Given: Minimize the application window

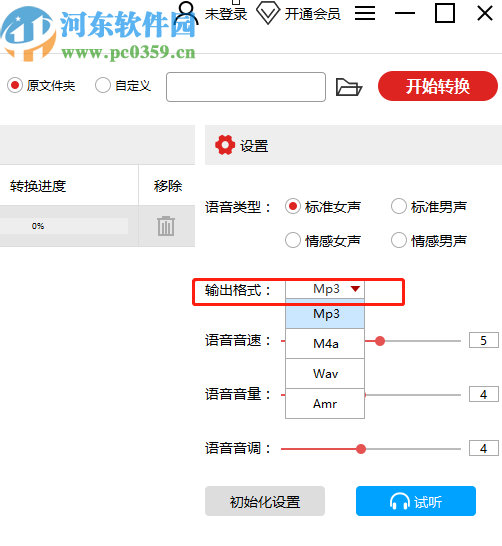Looking at the screenshot, I should (x=405, y=14).
